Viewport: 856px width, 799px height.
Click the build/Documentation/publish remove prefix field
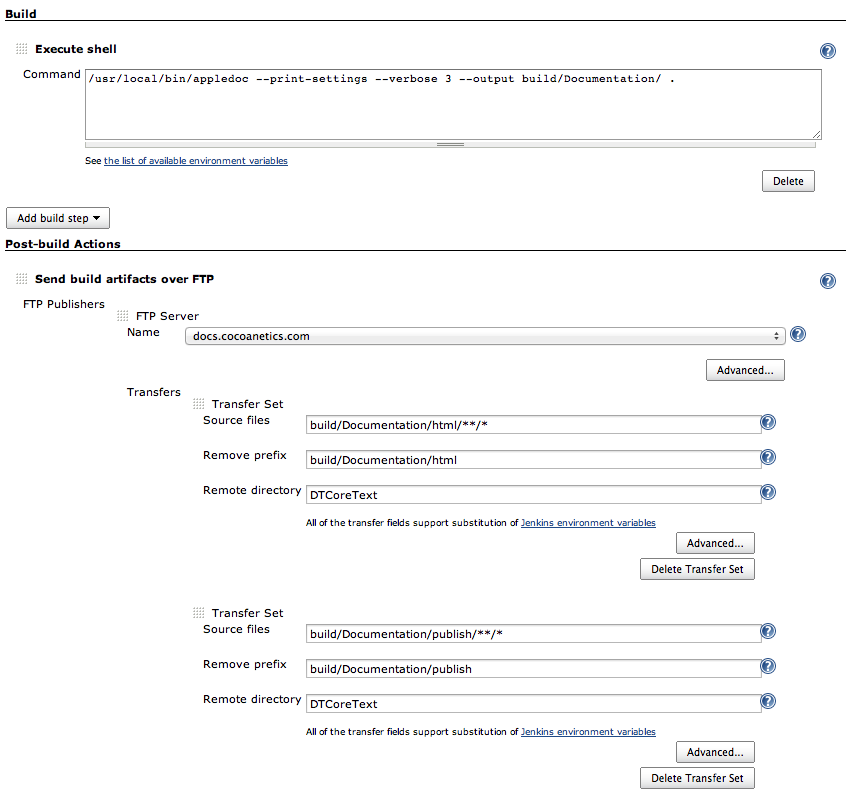tap(533, 669)
